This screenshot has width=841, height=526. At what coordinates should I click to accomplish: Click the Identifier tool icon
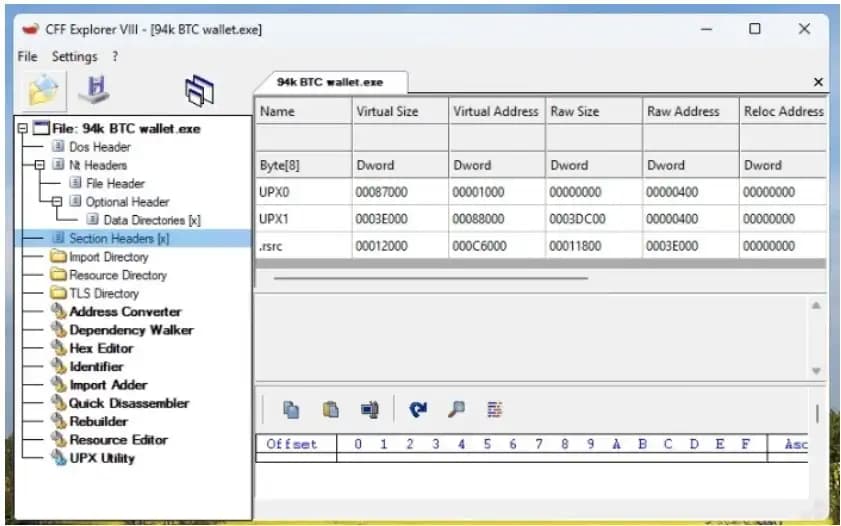[58, 366]
